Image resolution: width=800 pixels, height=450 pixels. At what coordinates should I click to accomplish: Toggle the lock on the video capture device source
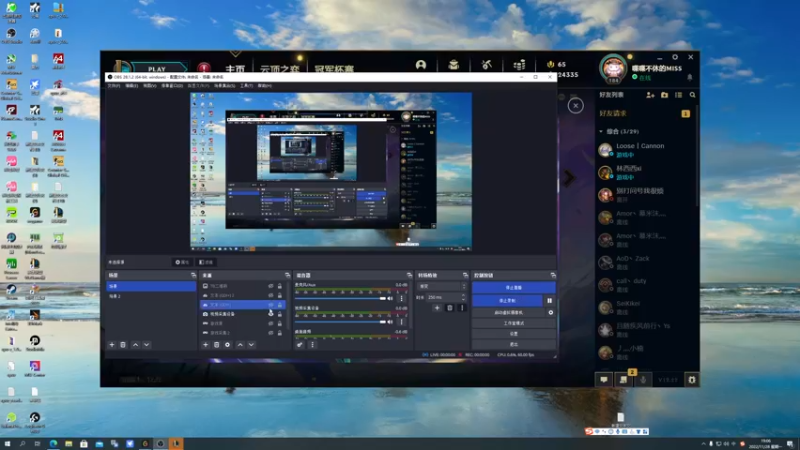pyautogui.click(x=280, y=314)
